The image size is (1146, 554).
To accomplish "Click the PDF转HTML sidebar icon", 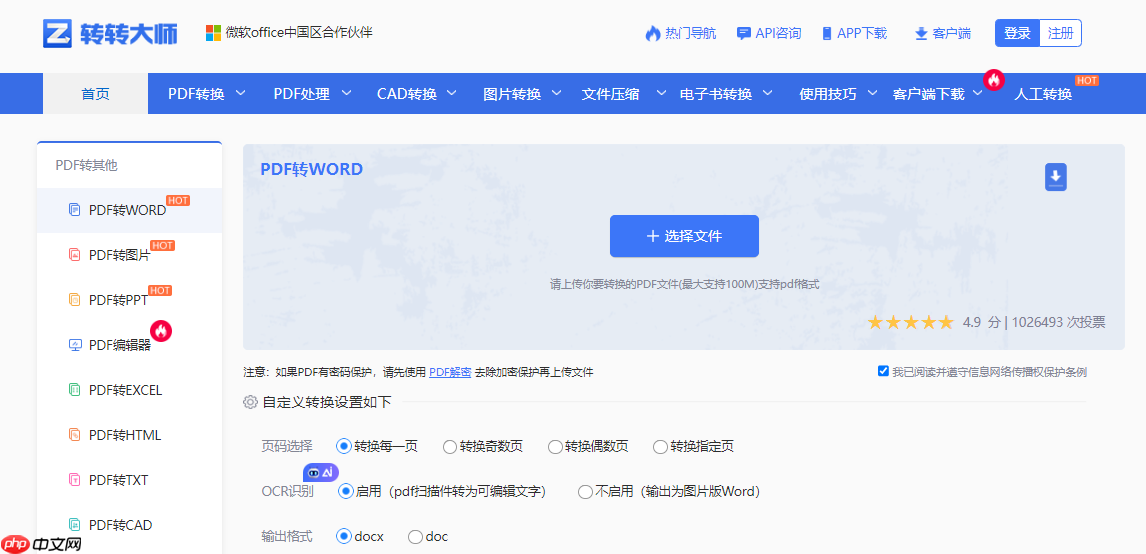I will tap(74, 435).
